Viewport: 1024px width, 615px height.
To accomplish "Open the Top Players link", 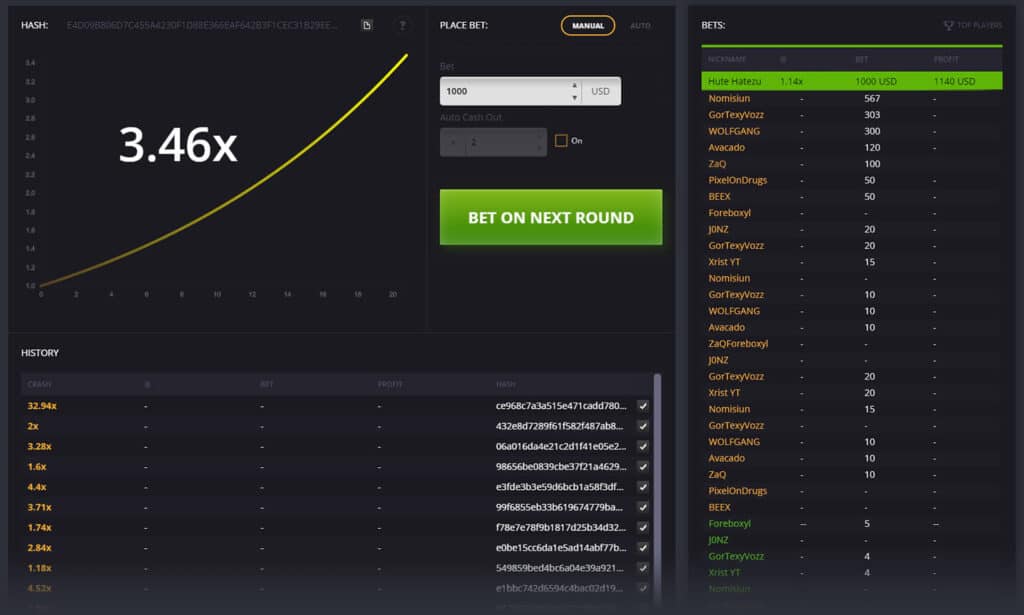I will tap(979, 25).
